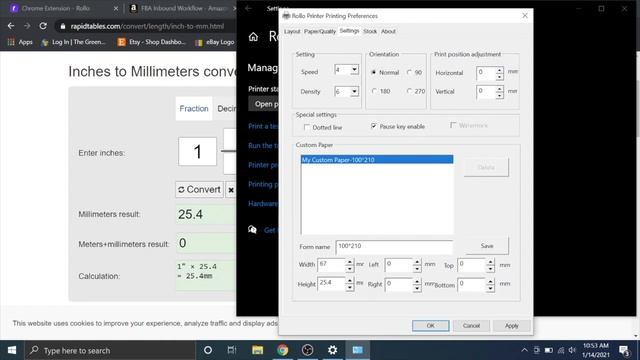Open the Density dropdown

(354, 91)
